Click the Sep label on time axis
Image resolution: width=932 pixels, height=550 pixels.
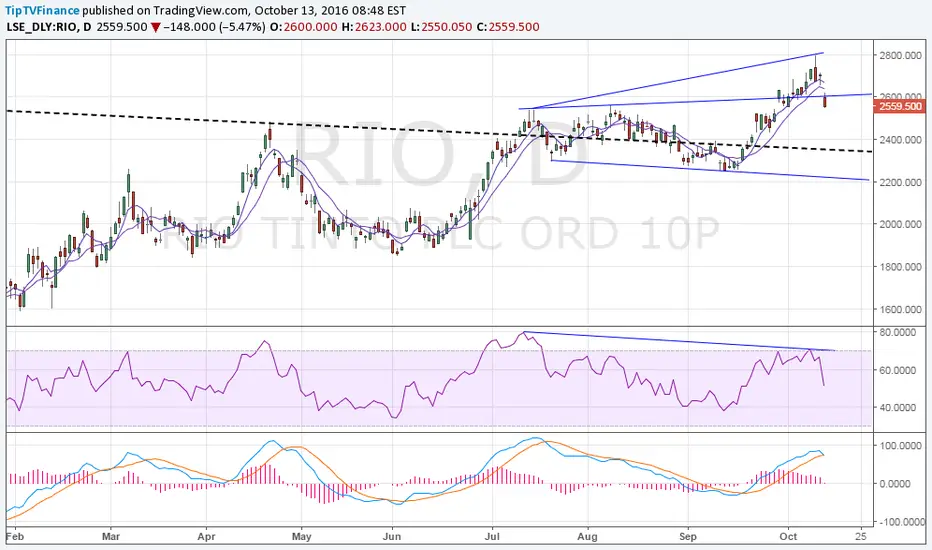688,536
